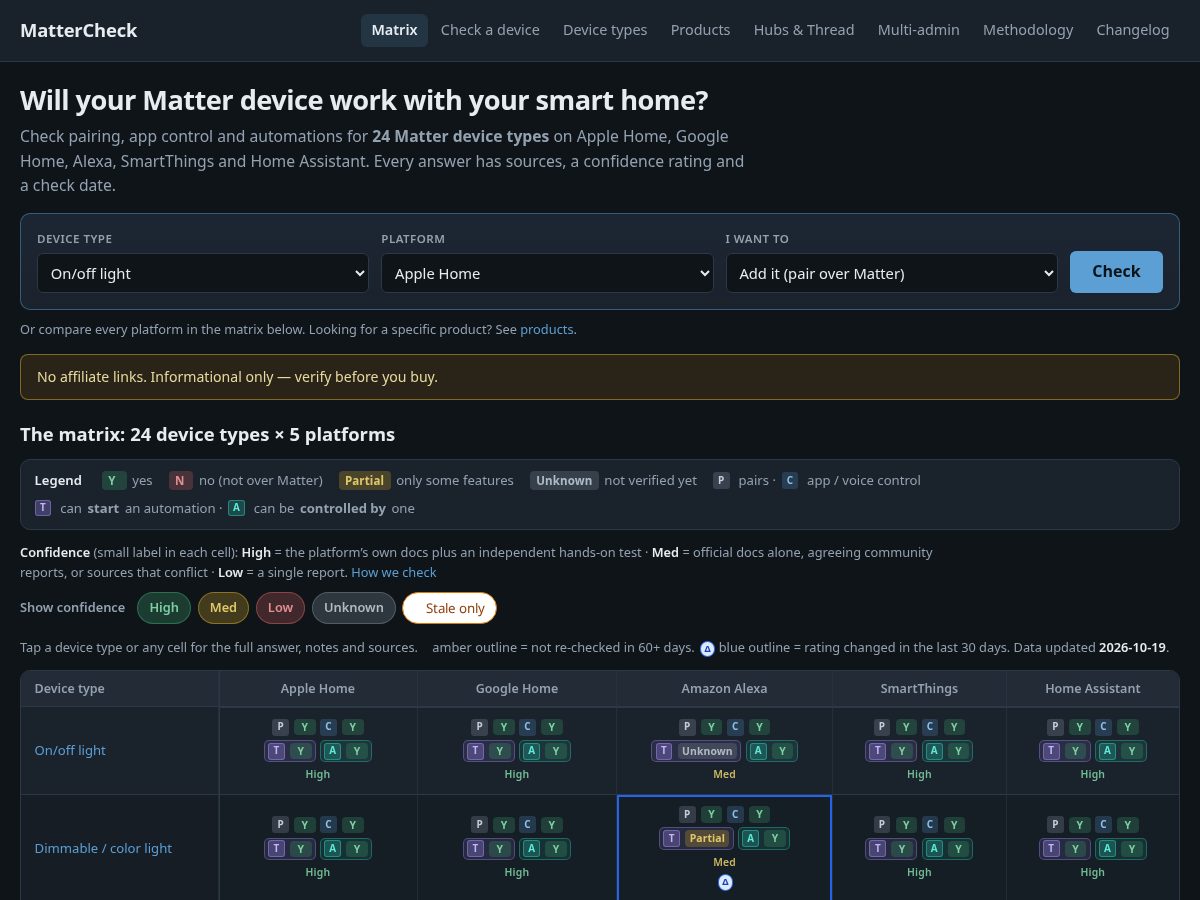Click the 'Apple Home' column header

click(318, 688)
